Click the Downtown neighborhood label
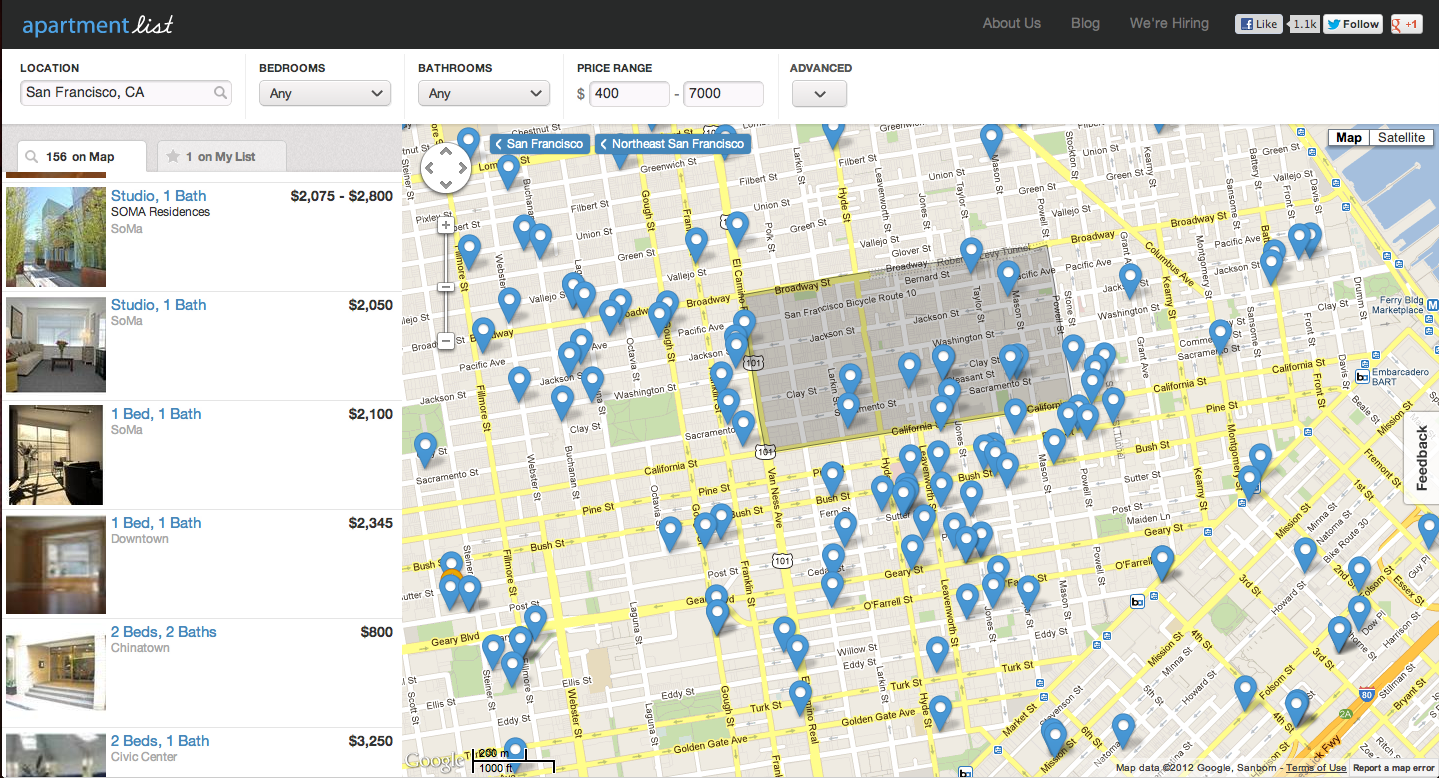 [x=140, y=539]
